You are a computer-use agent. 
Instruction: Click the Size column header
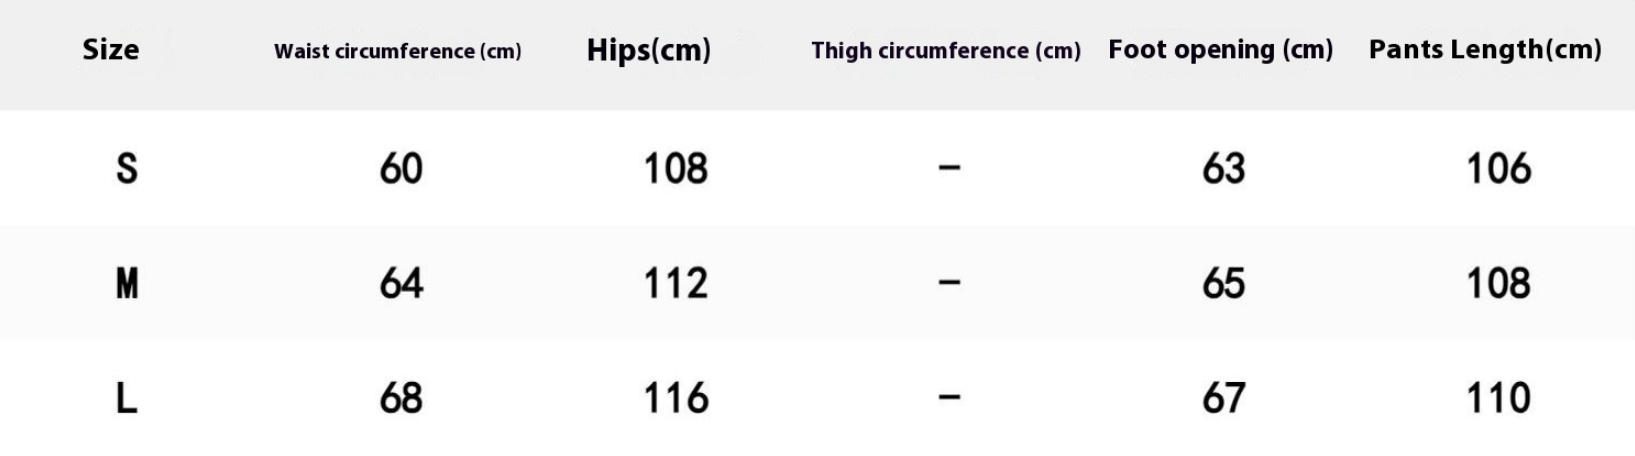[x=110, y=50]
